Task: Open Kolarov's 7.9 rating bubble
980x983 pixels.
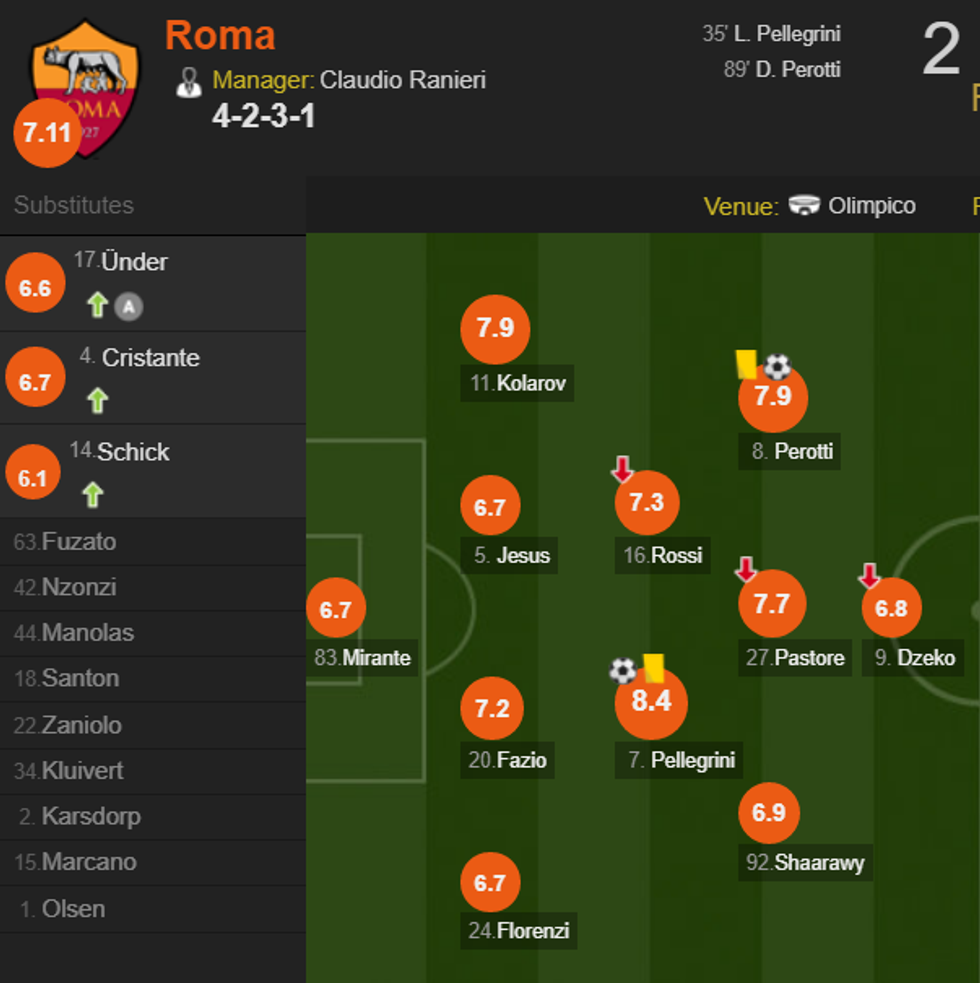Action: click(495, 329)
